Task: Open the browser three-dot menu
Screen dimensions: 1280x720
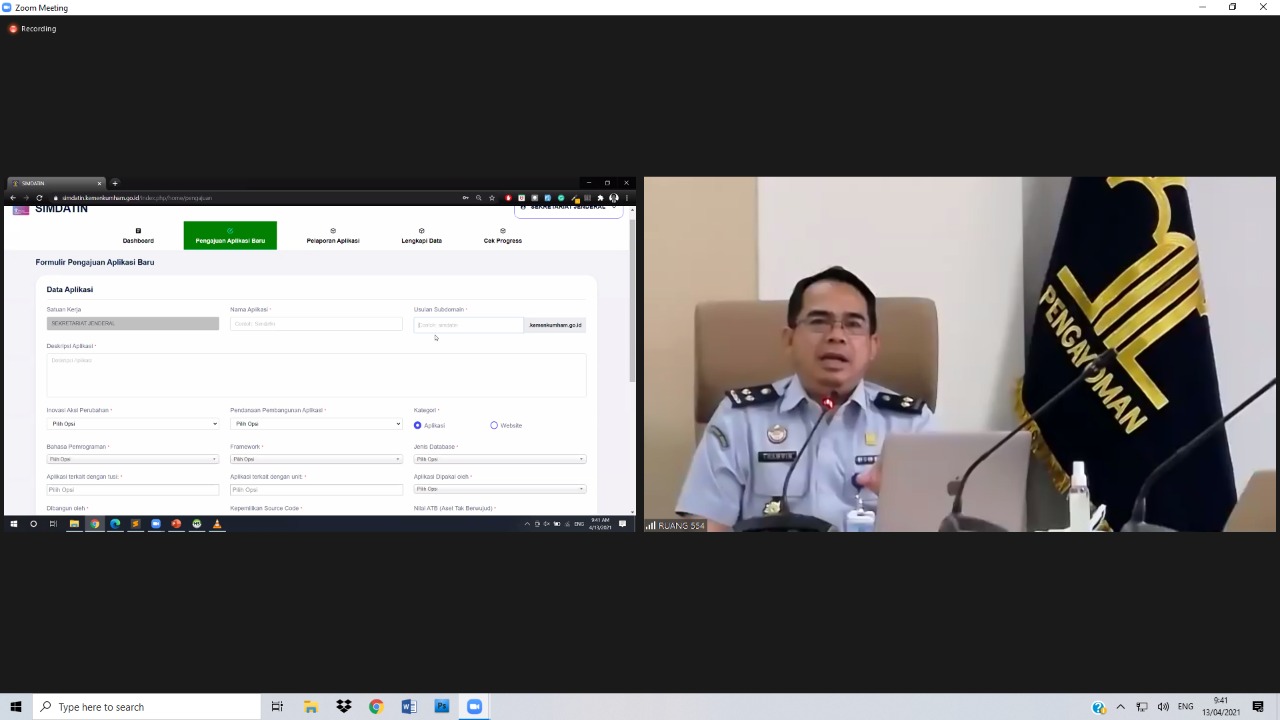Action: [627, 198]
